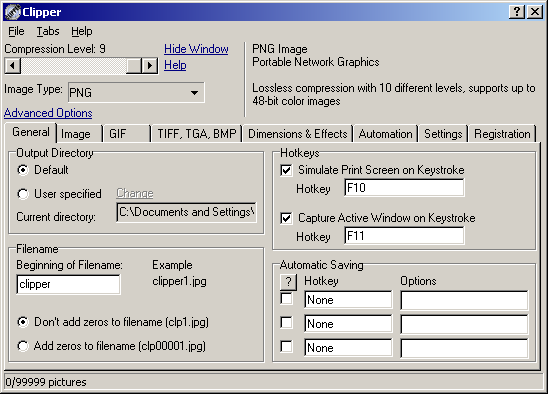Open the Help menu

82,31
